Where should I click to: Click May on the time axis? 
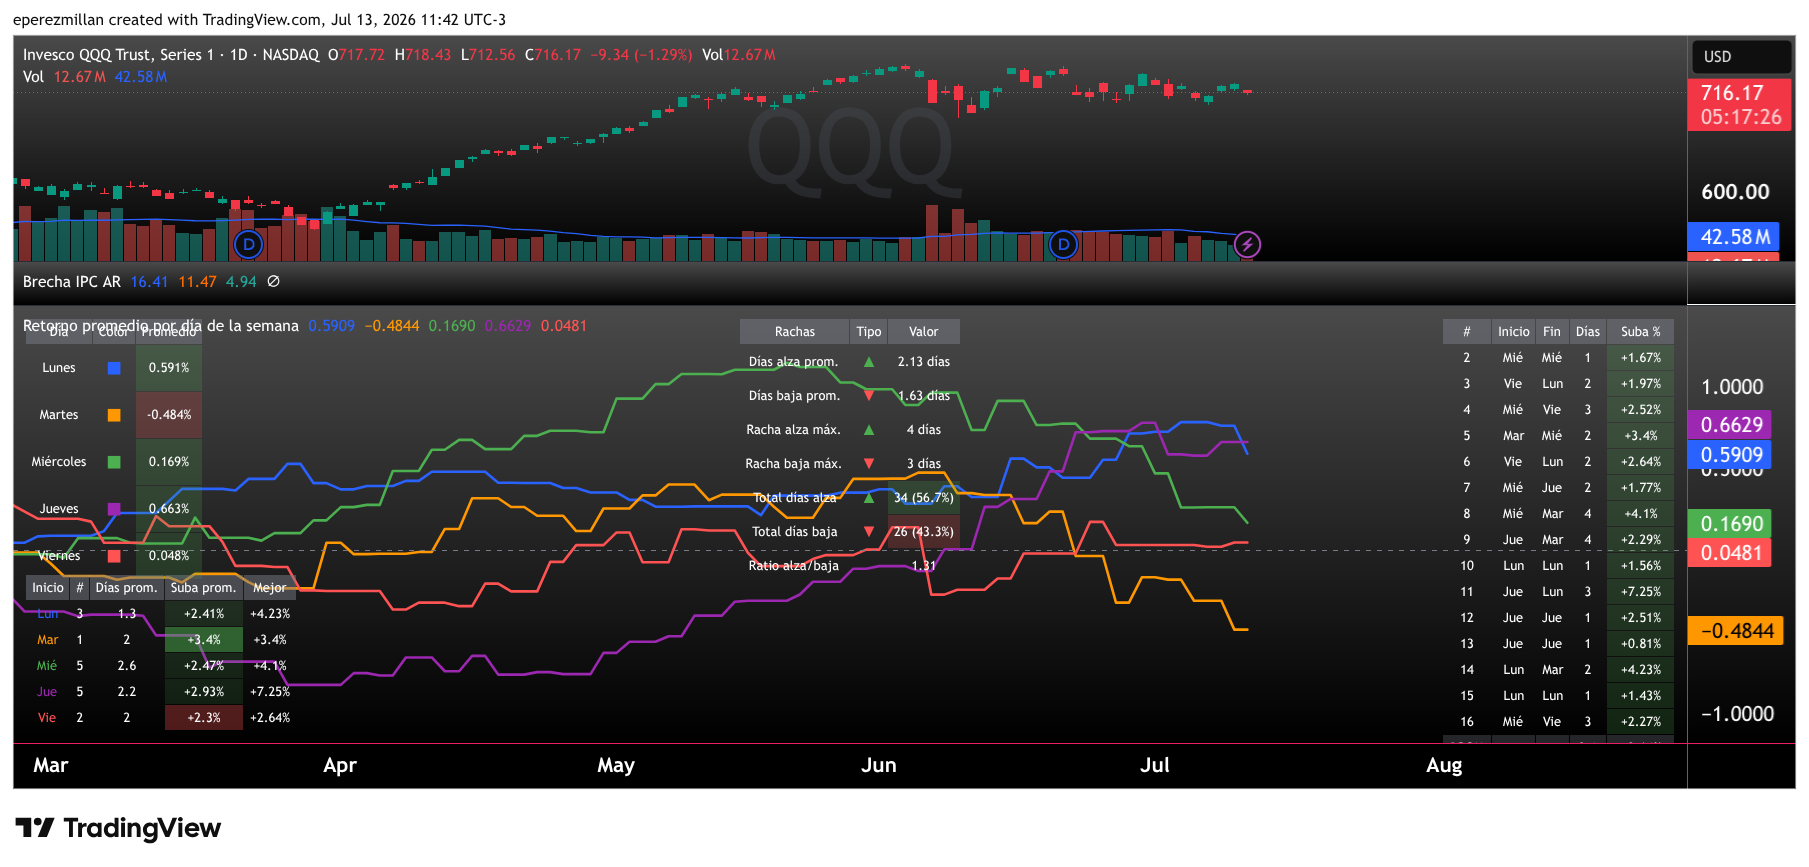[616, 766]
